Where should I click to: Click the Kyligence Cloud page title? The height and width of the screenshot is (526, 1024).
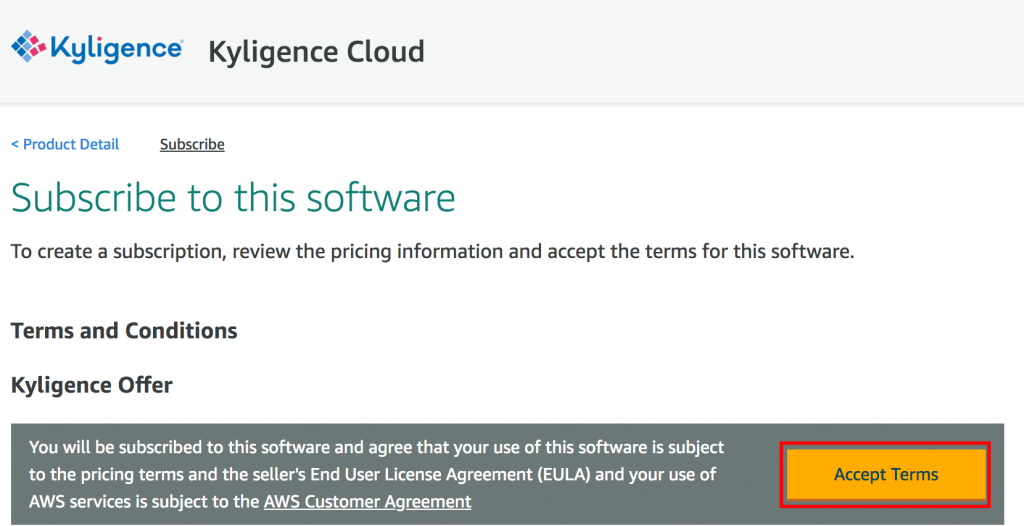(x=316, y=51)
